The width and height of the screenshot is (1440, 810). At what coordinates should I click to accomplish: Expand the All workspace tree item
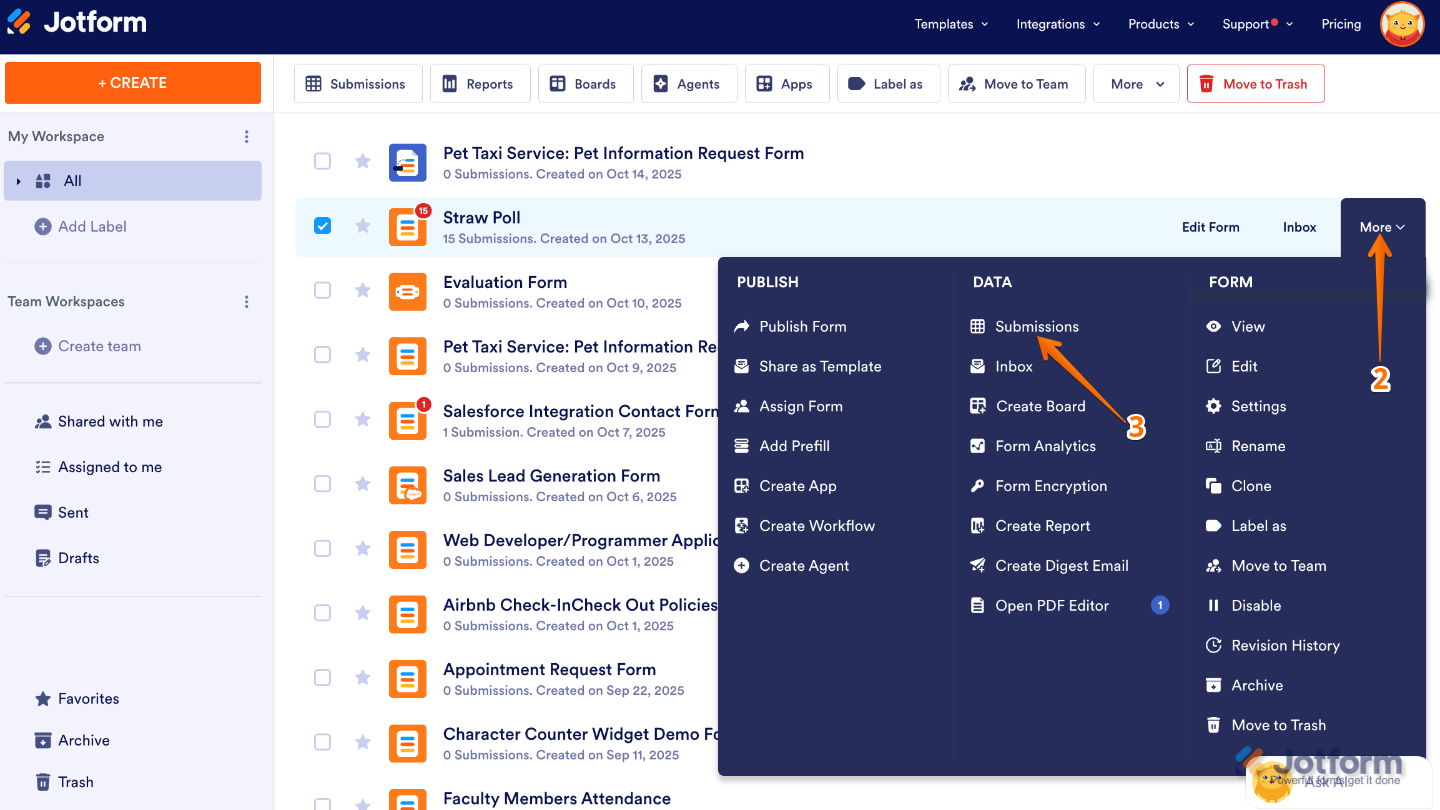pos(19,181)
